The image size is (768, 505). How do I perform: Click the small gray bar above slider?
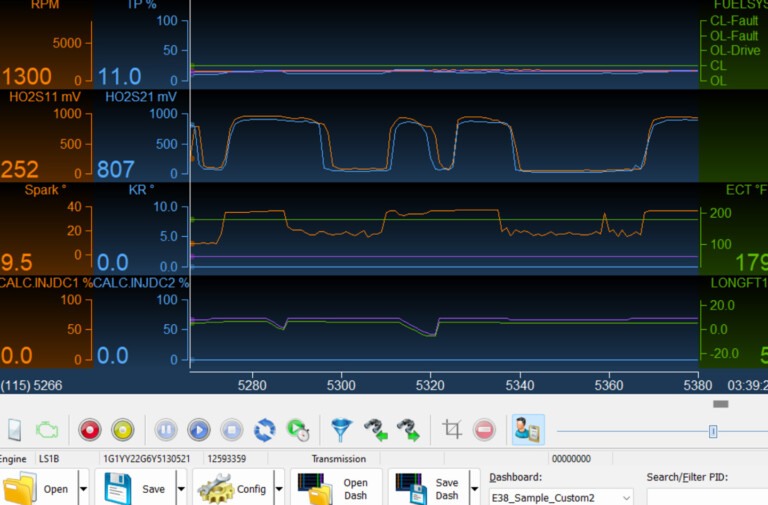pos(720,404)
